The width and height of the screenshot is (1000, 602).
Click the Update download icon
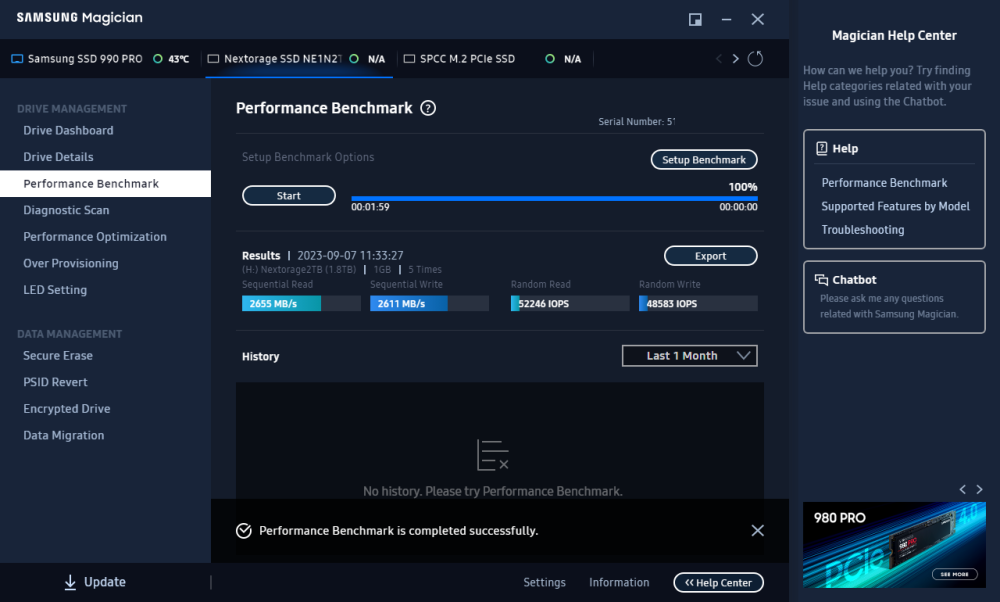[70, 582]
